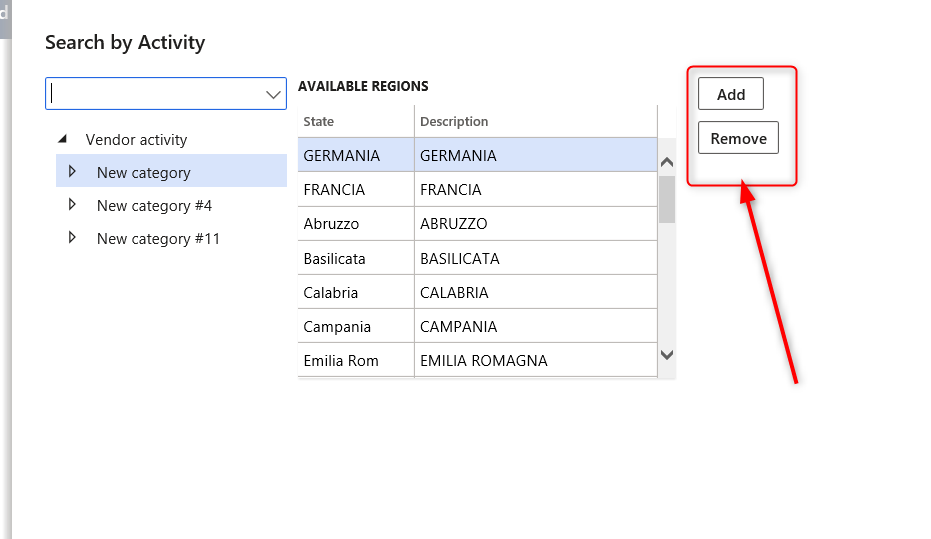The width and height of the screenshot is (931, 539).
Task: Select the FRANCIA row in regions
Action: point(334,190)
